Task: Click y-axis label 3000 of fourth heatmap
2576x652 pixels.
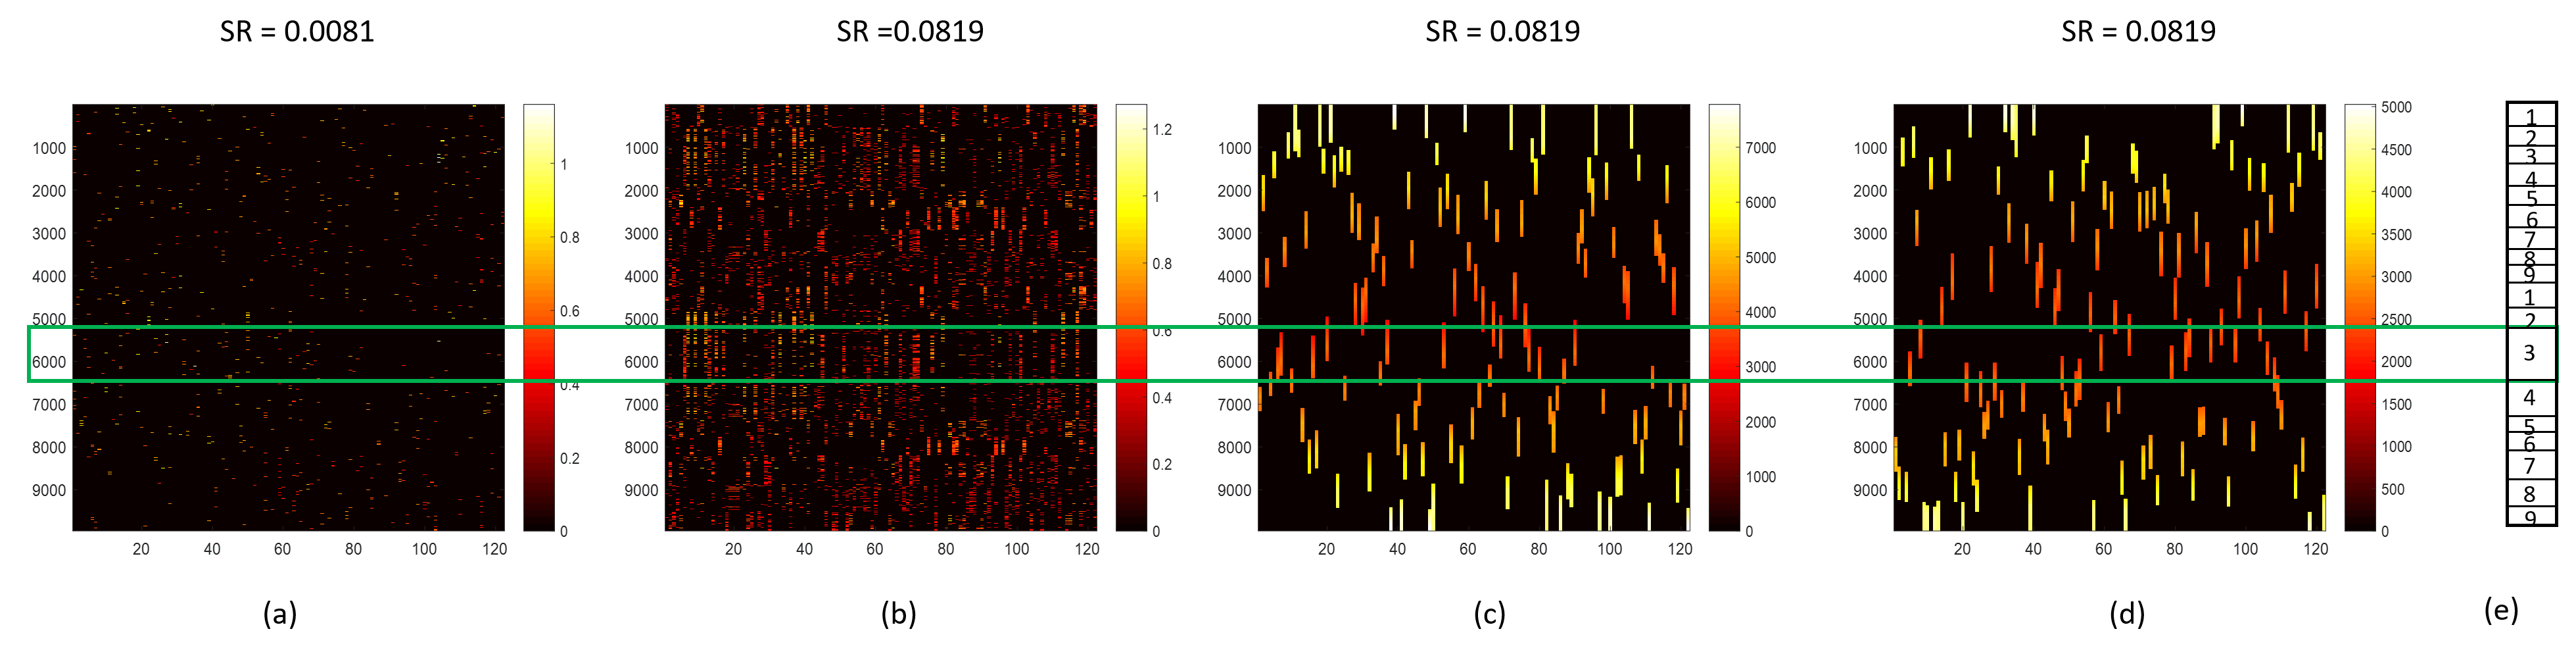Action: [x=1870, y=234]
